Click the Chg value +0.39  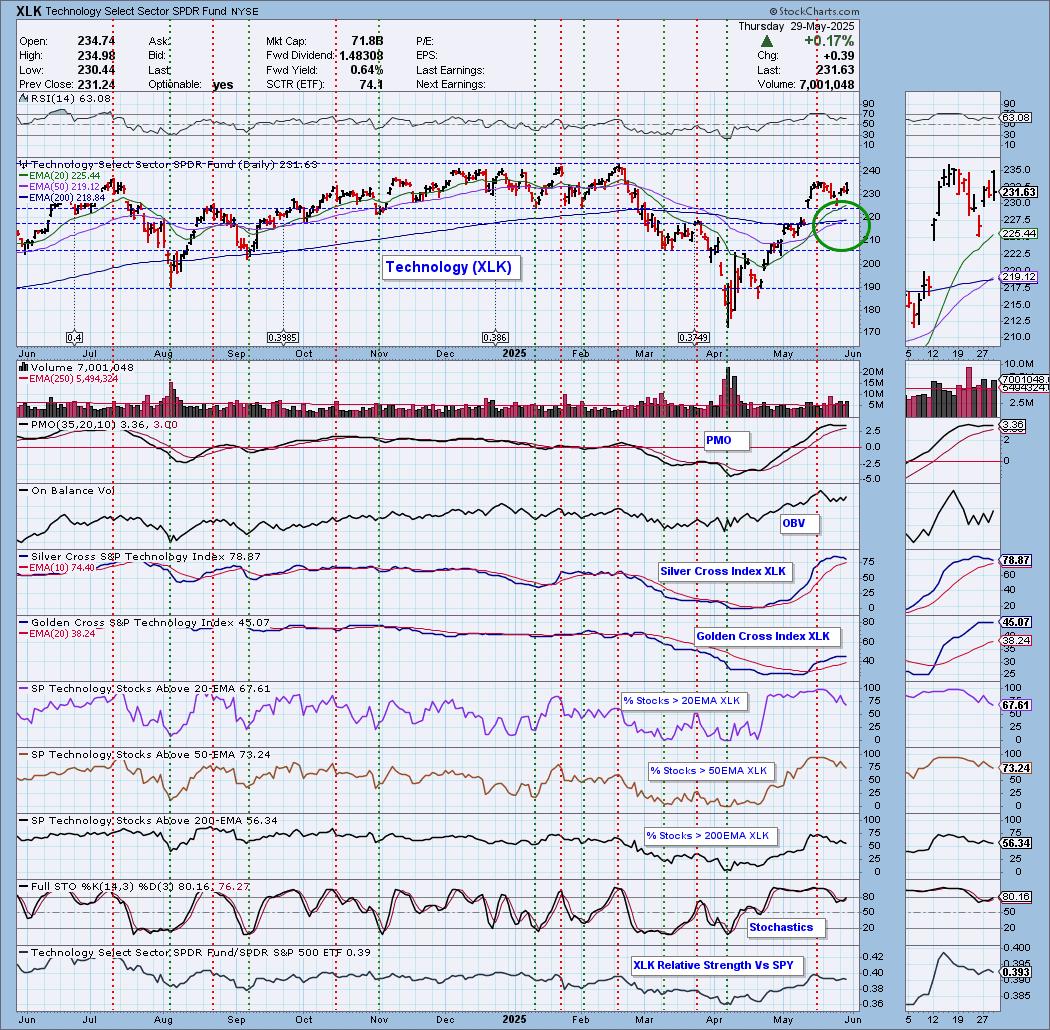pyautogui.click(x=838, y=56)
